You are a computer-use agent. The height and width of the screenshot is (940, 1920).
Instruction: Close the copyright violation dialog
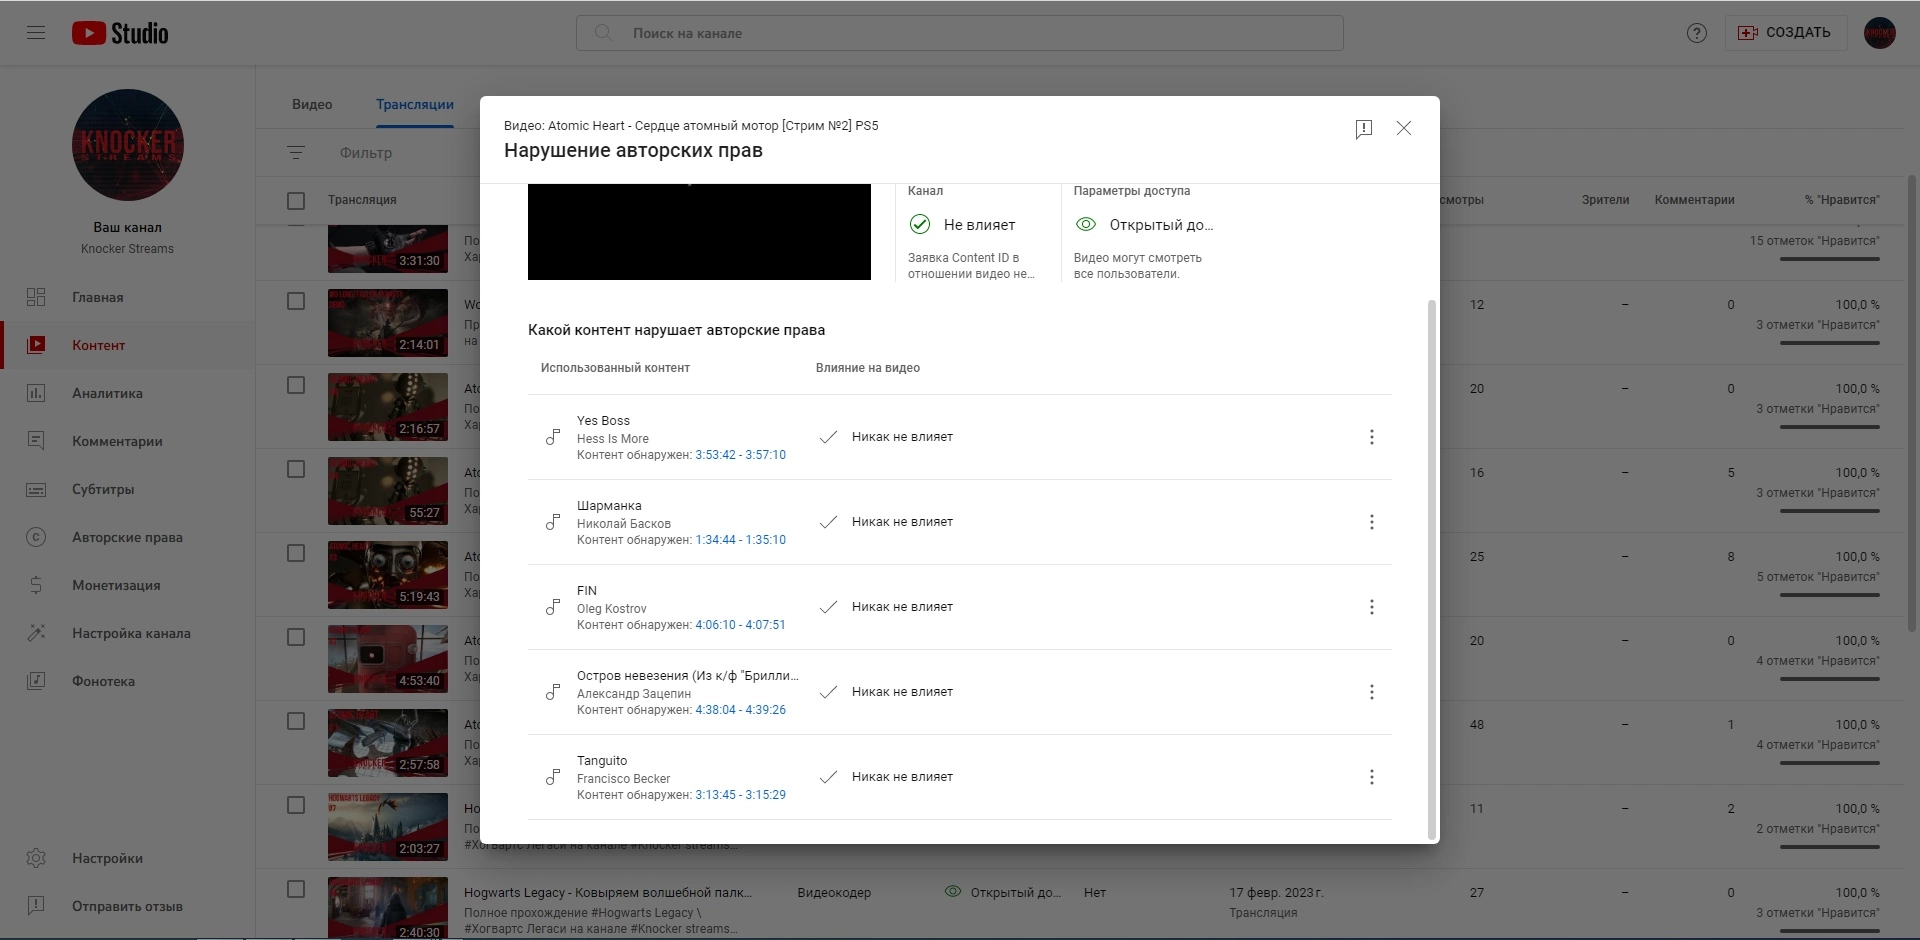click(x=1404, y=128)
